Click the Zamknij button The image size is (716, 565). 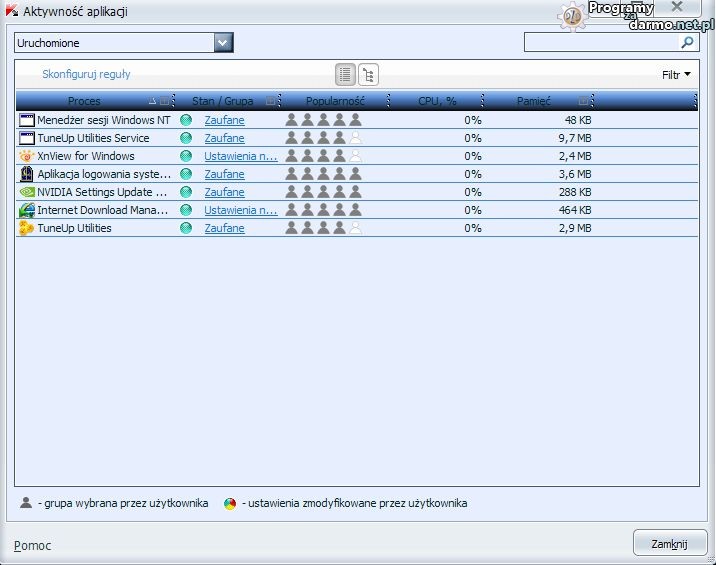coord(669,544)
